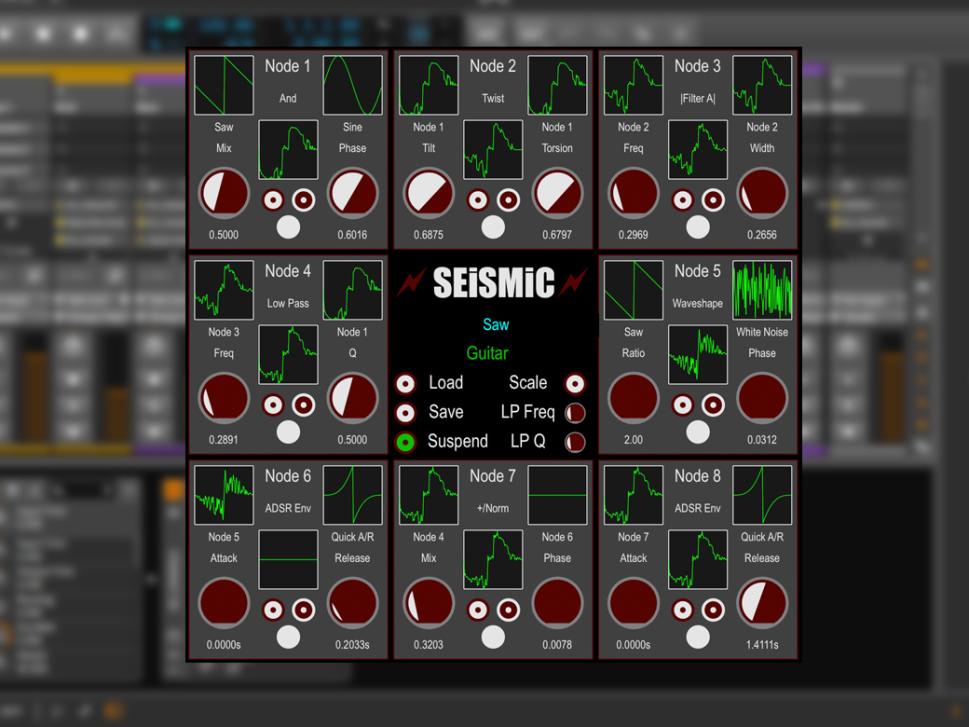Image resolution: width=969 pixels, height=727 pixels.
Task: Select the Node 5 Waveshape header
Action: click(697, 302)
